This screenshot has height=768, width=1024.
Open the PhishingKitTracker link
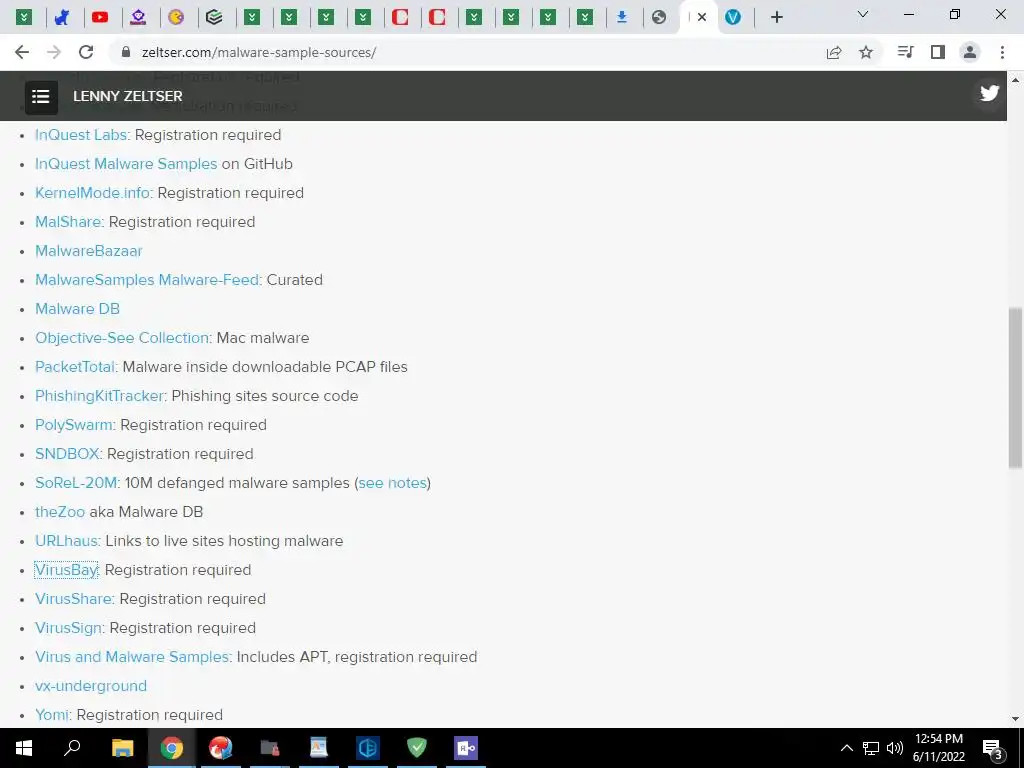tap(99, 396)
